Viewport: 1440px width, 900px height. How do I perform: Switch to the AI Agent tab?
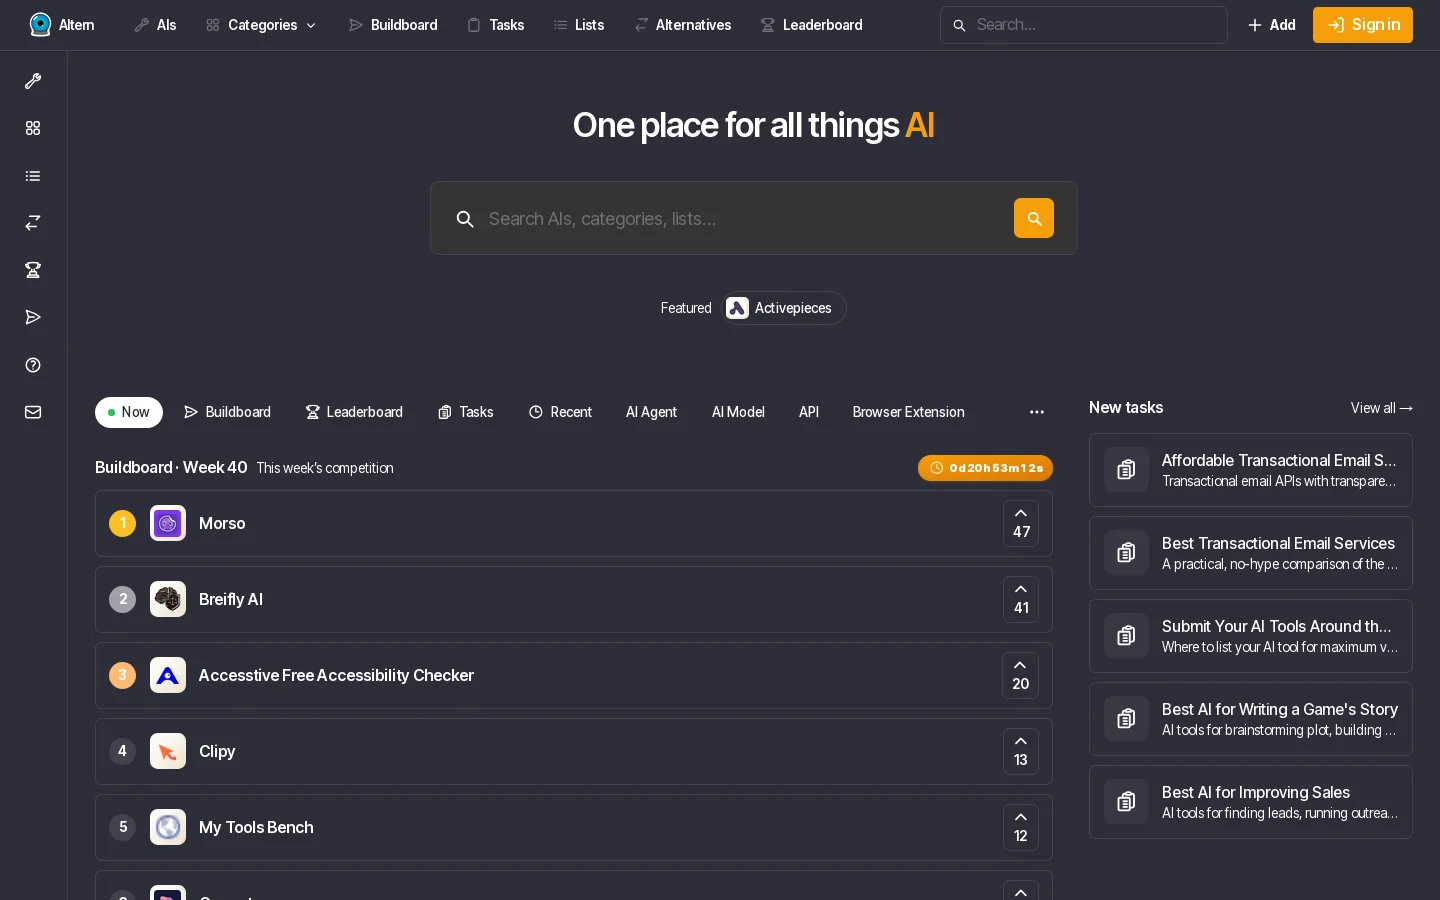[x=651, y=412]
